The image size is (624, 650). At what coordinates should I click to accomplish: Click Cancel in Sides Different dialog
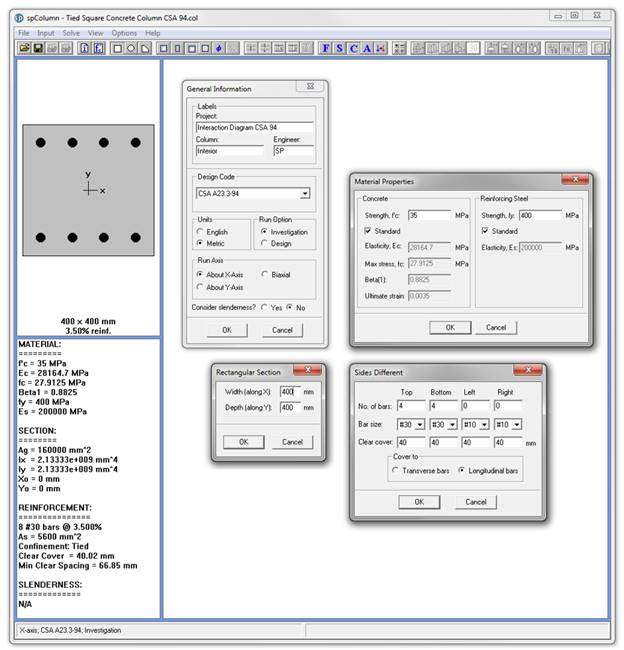476,502
